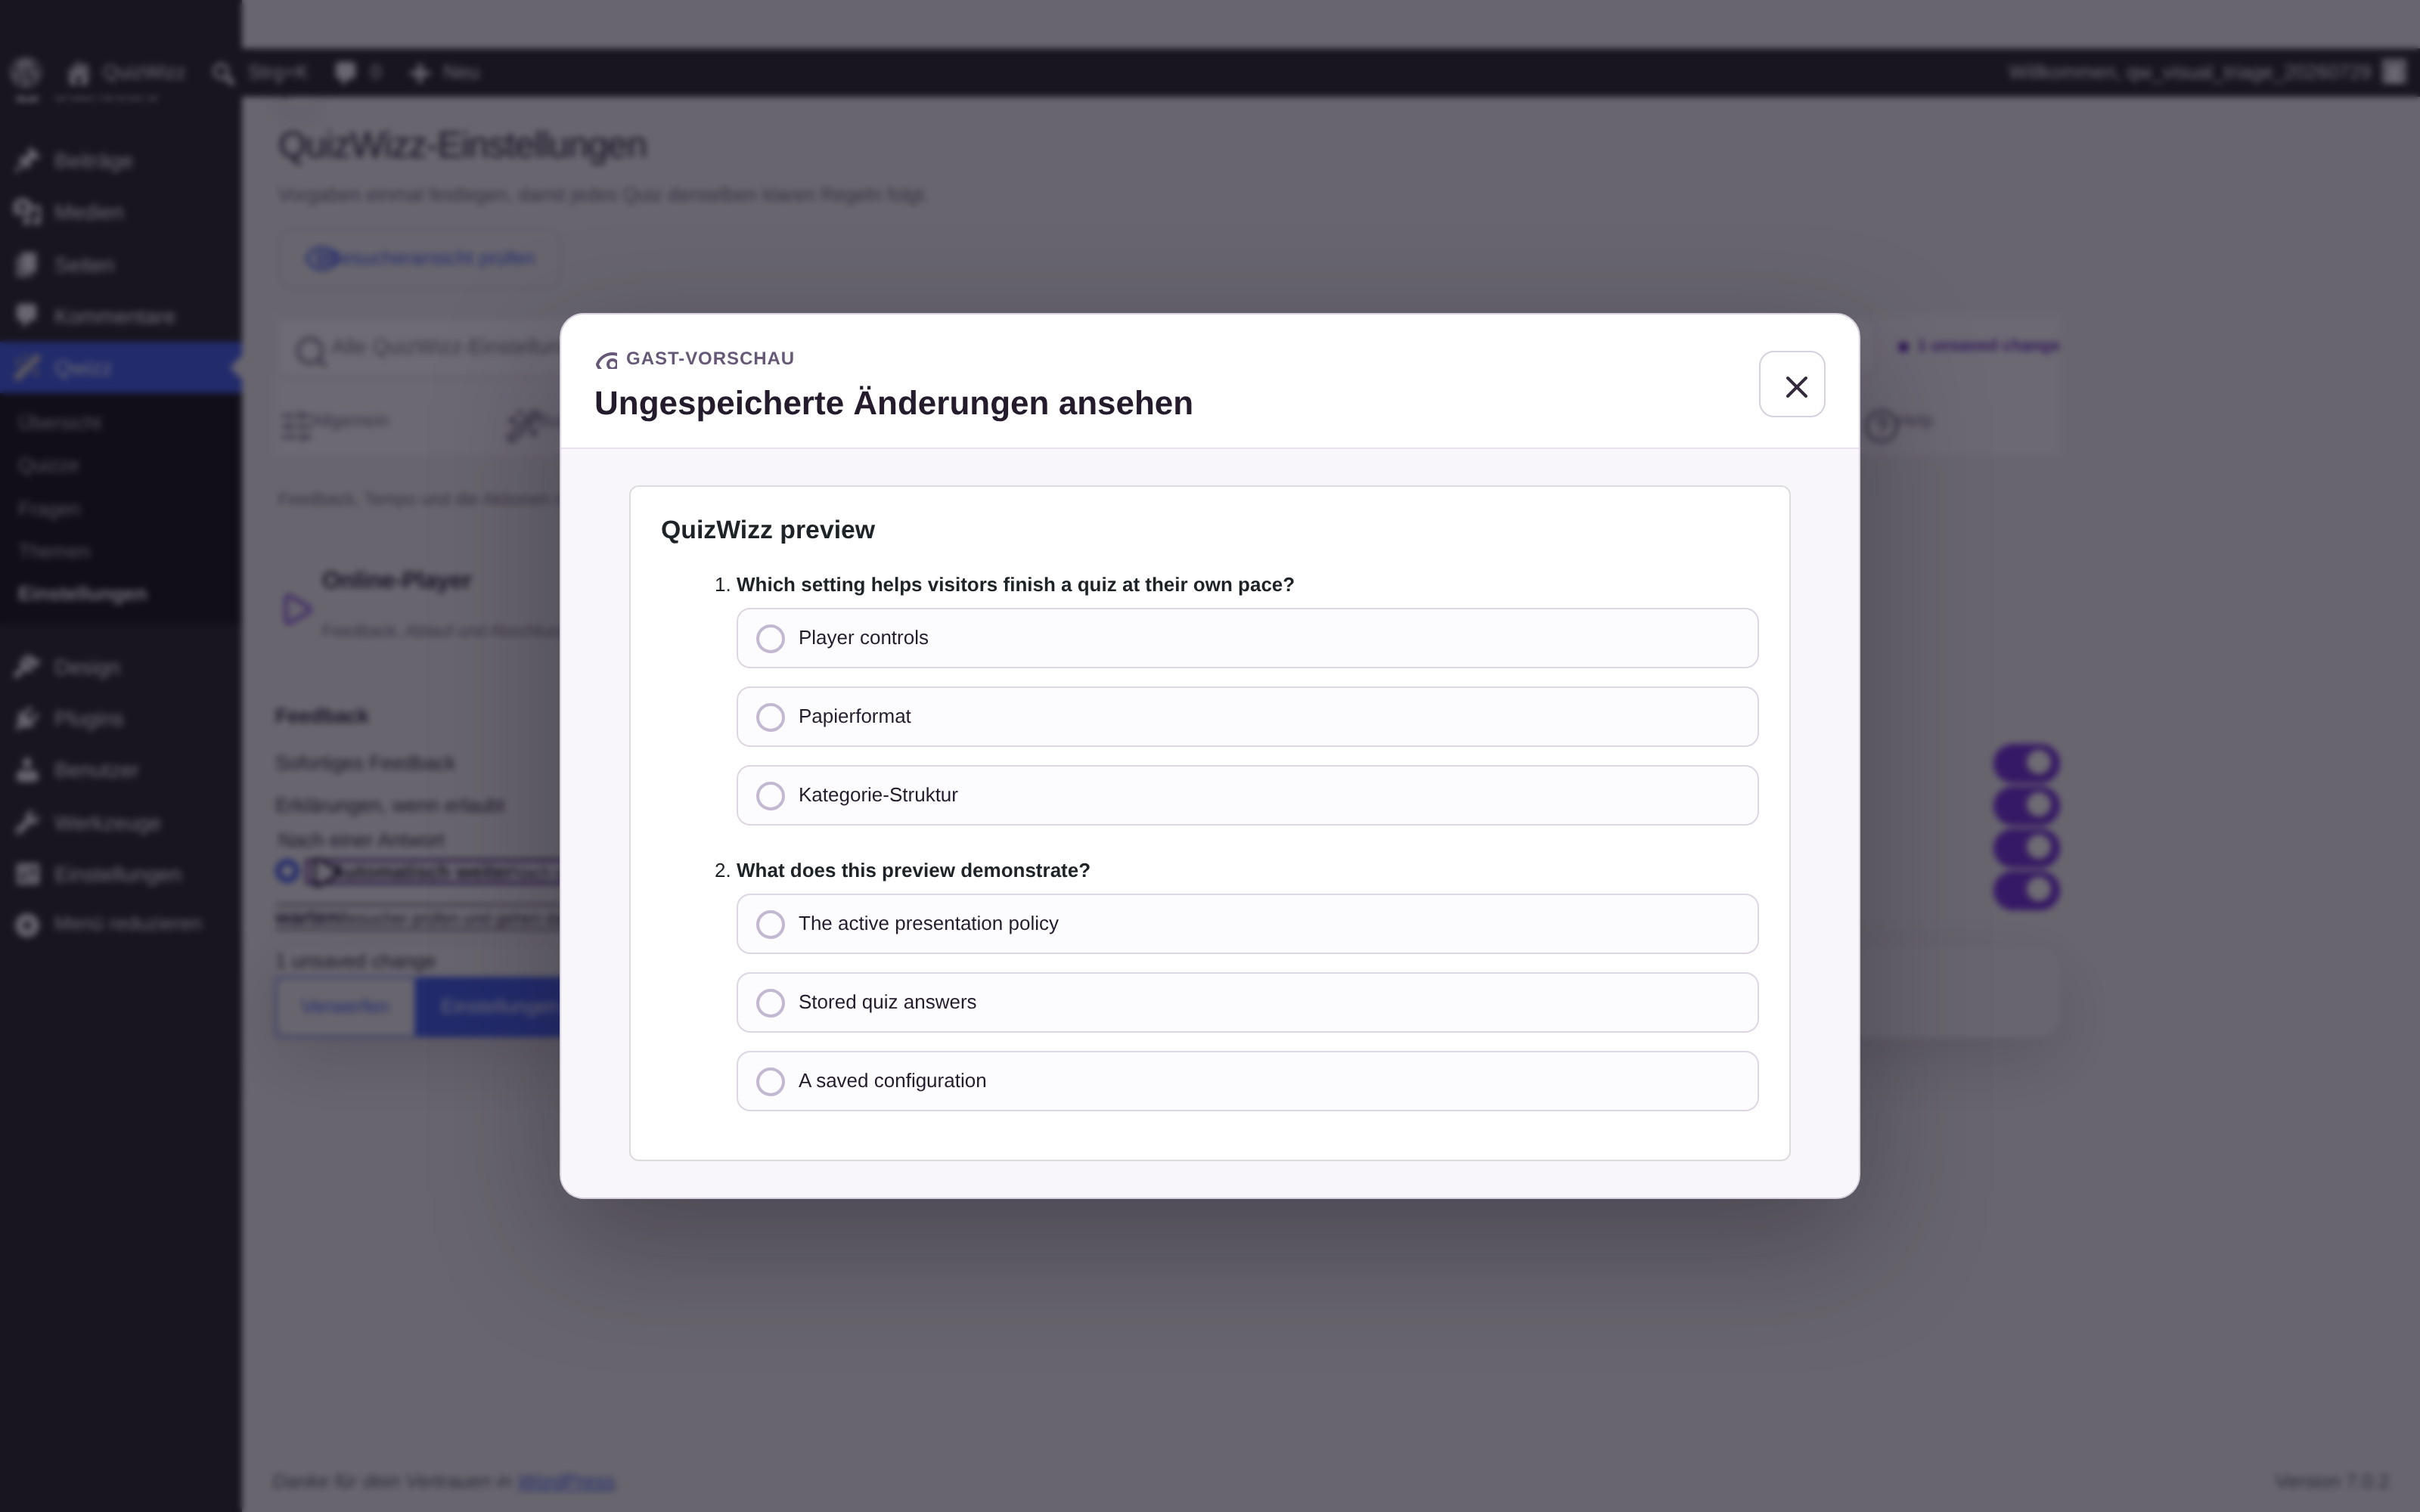Screen dimensions: 2420x1512
Task: Open Seiten in the admin sidebar
Action: pos(120,265)
